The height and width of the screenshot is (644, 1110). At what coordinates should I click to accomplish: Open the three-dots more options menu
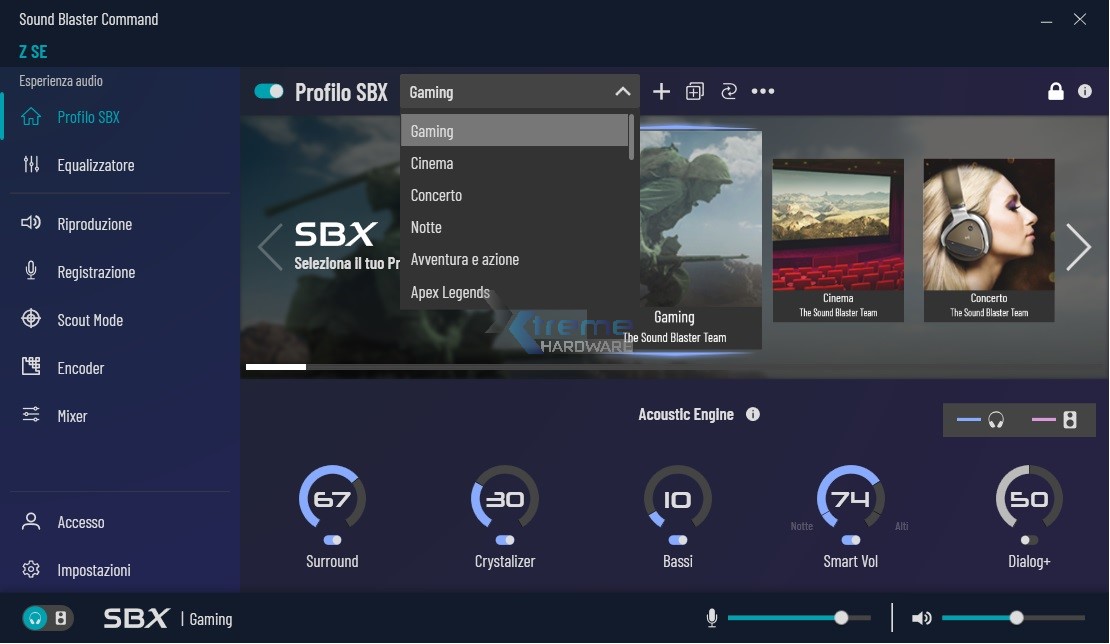(763, 92)
